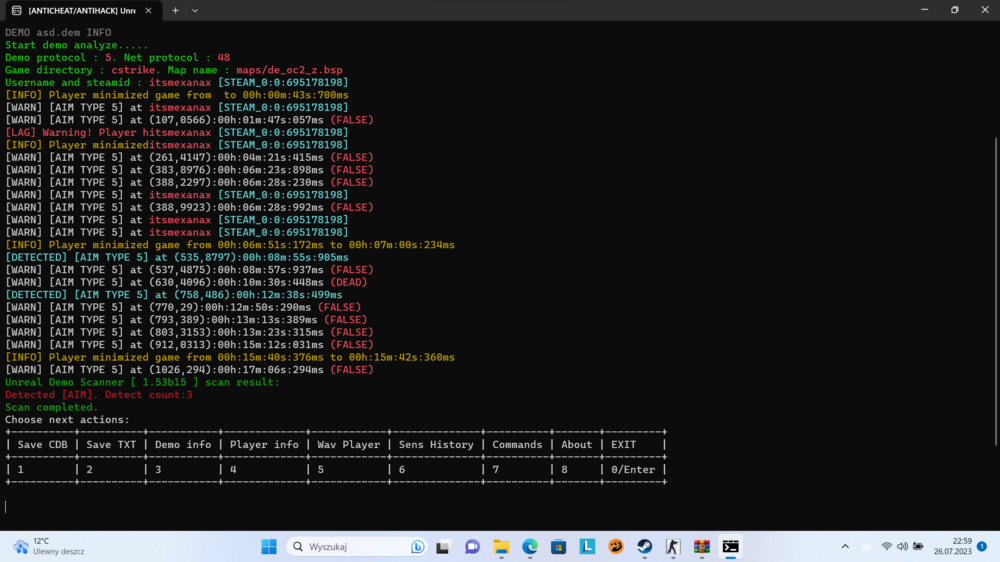Click the map name maps/de_oc2_z.bsp
The height and width of the screenshot is (562, 1000).
pos(290,70)
